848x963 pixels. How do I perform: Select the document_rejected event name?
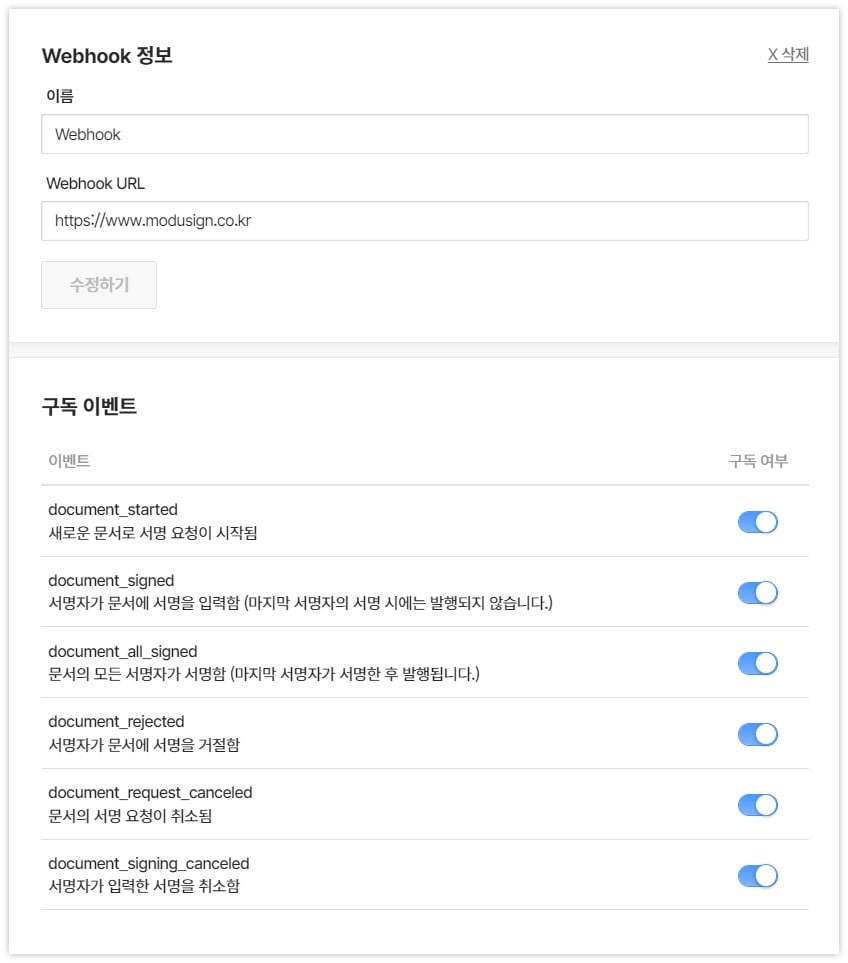click(116, 721)
